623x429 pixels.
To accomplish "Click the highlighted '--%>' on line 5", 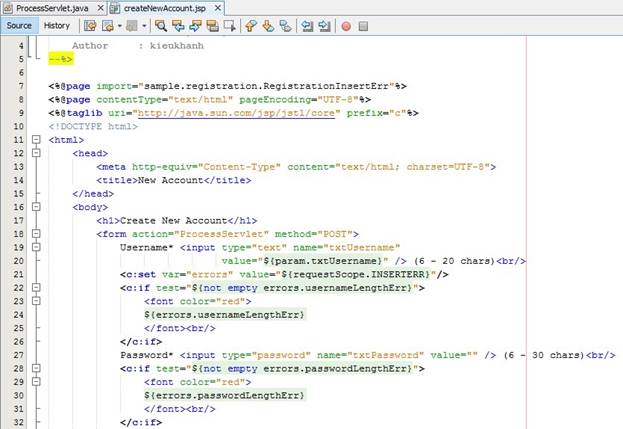I will click(61, 59).
